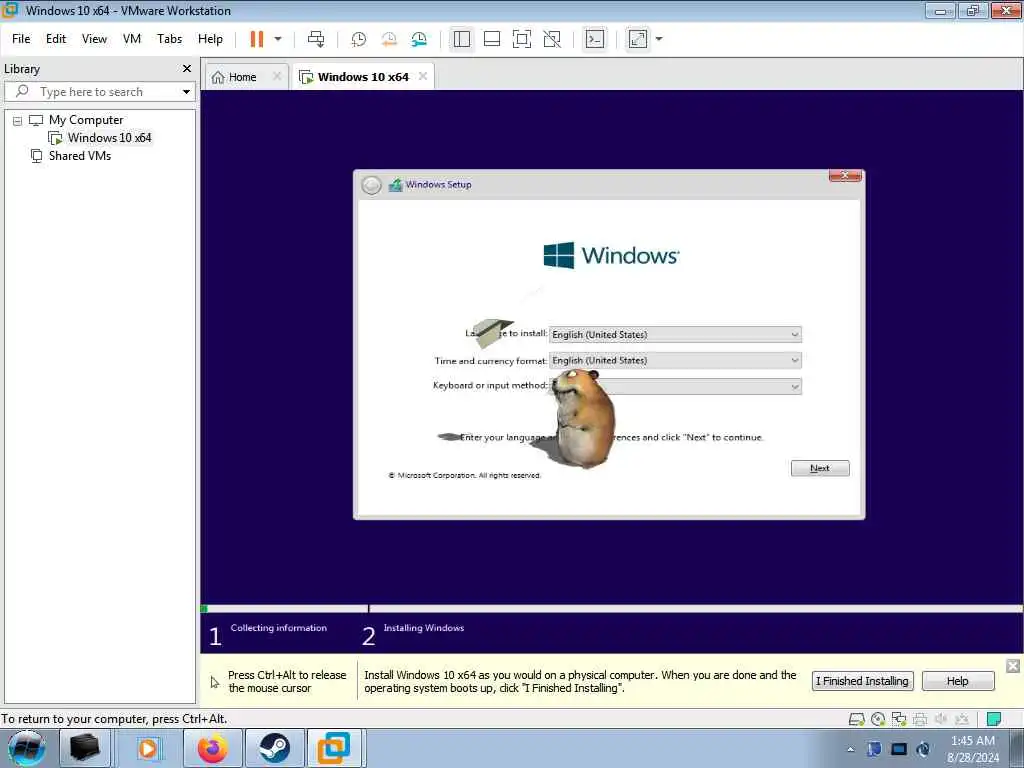Click the hard disk device status icon

(x=856, y=720)
